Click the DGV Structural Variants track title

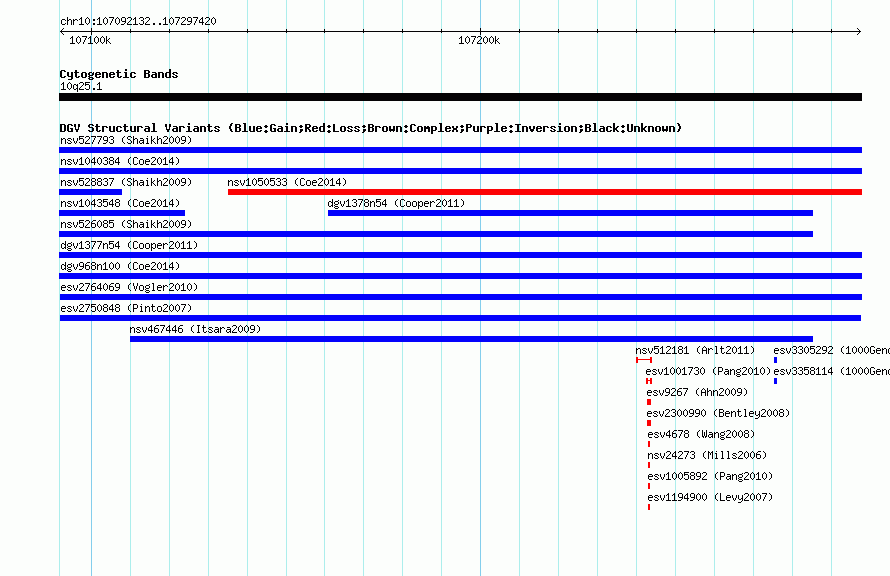(370, 128)
